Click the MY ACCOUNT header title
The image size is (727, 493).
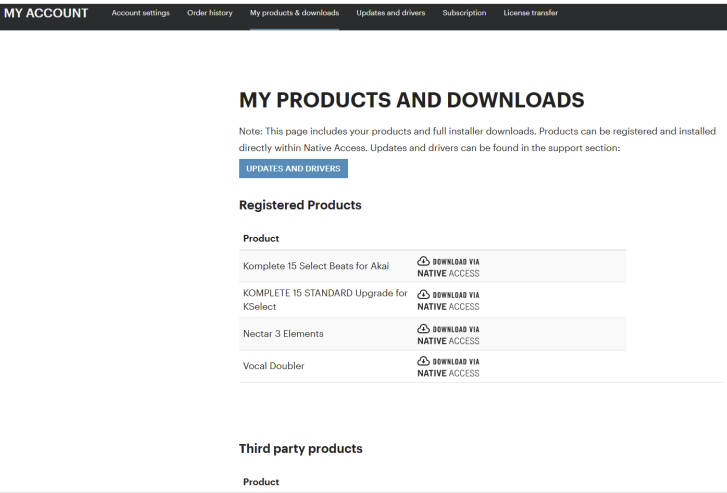tap(46, 13)
